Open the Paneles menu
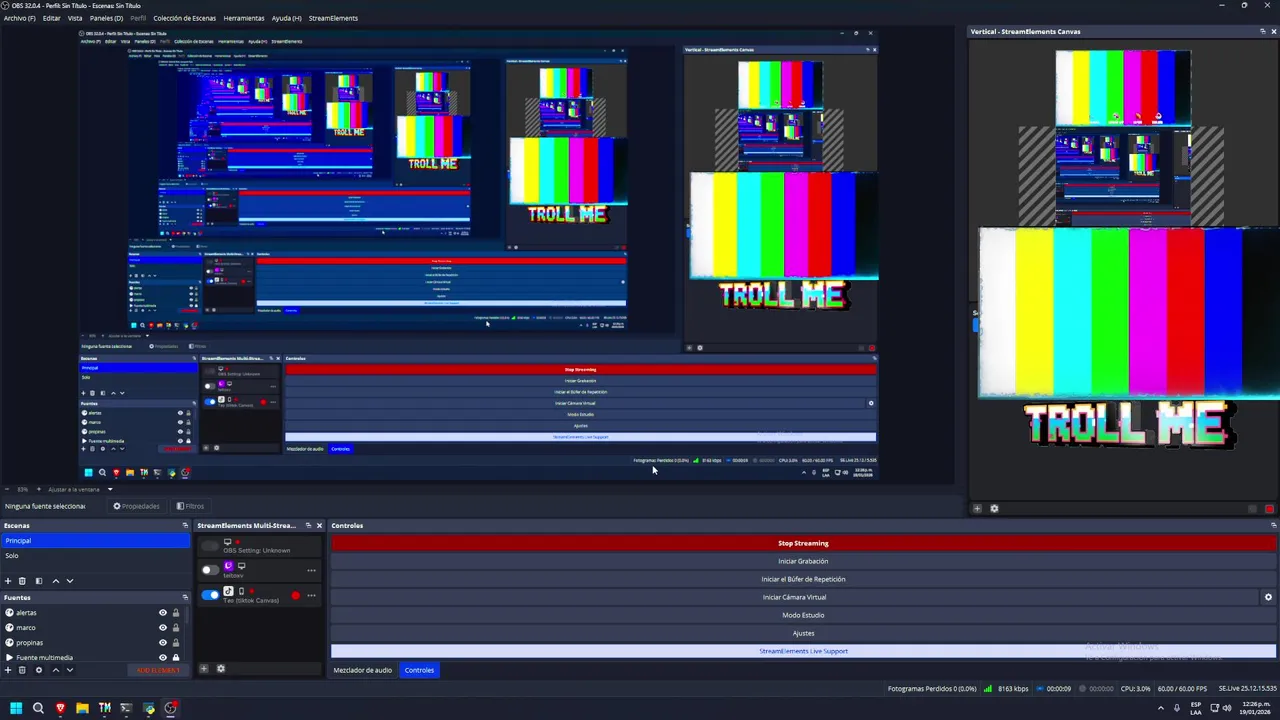 point(107,18)
